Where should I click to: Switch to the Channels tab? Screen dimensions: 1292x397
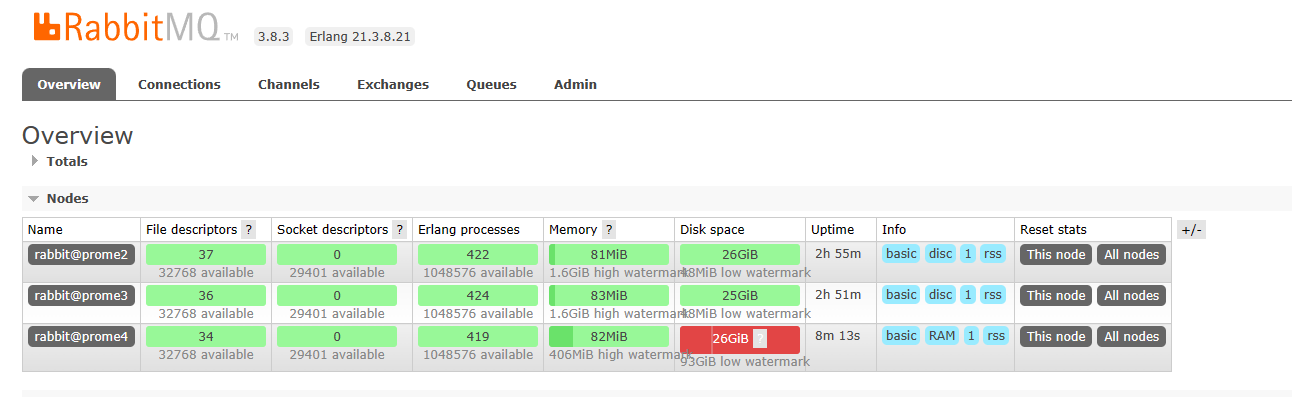[289, 84]
